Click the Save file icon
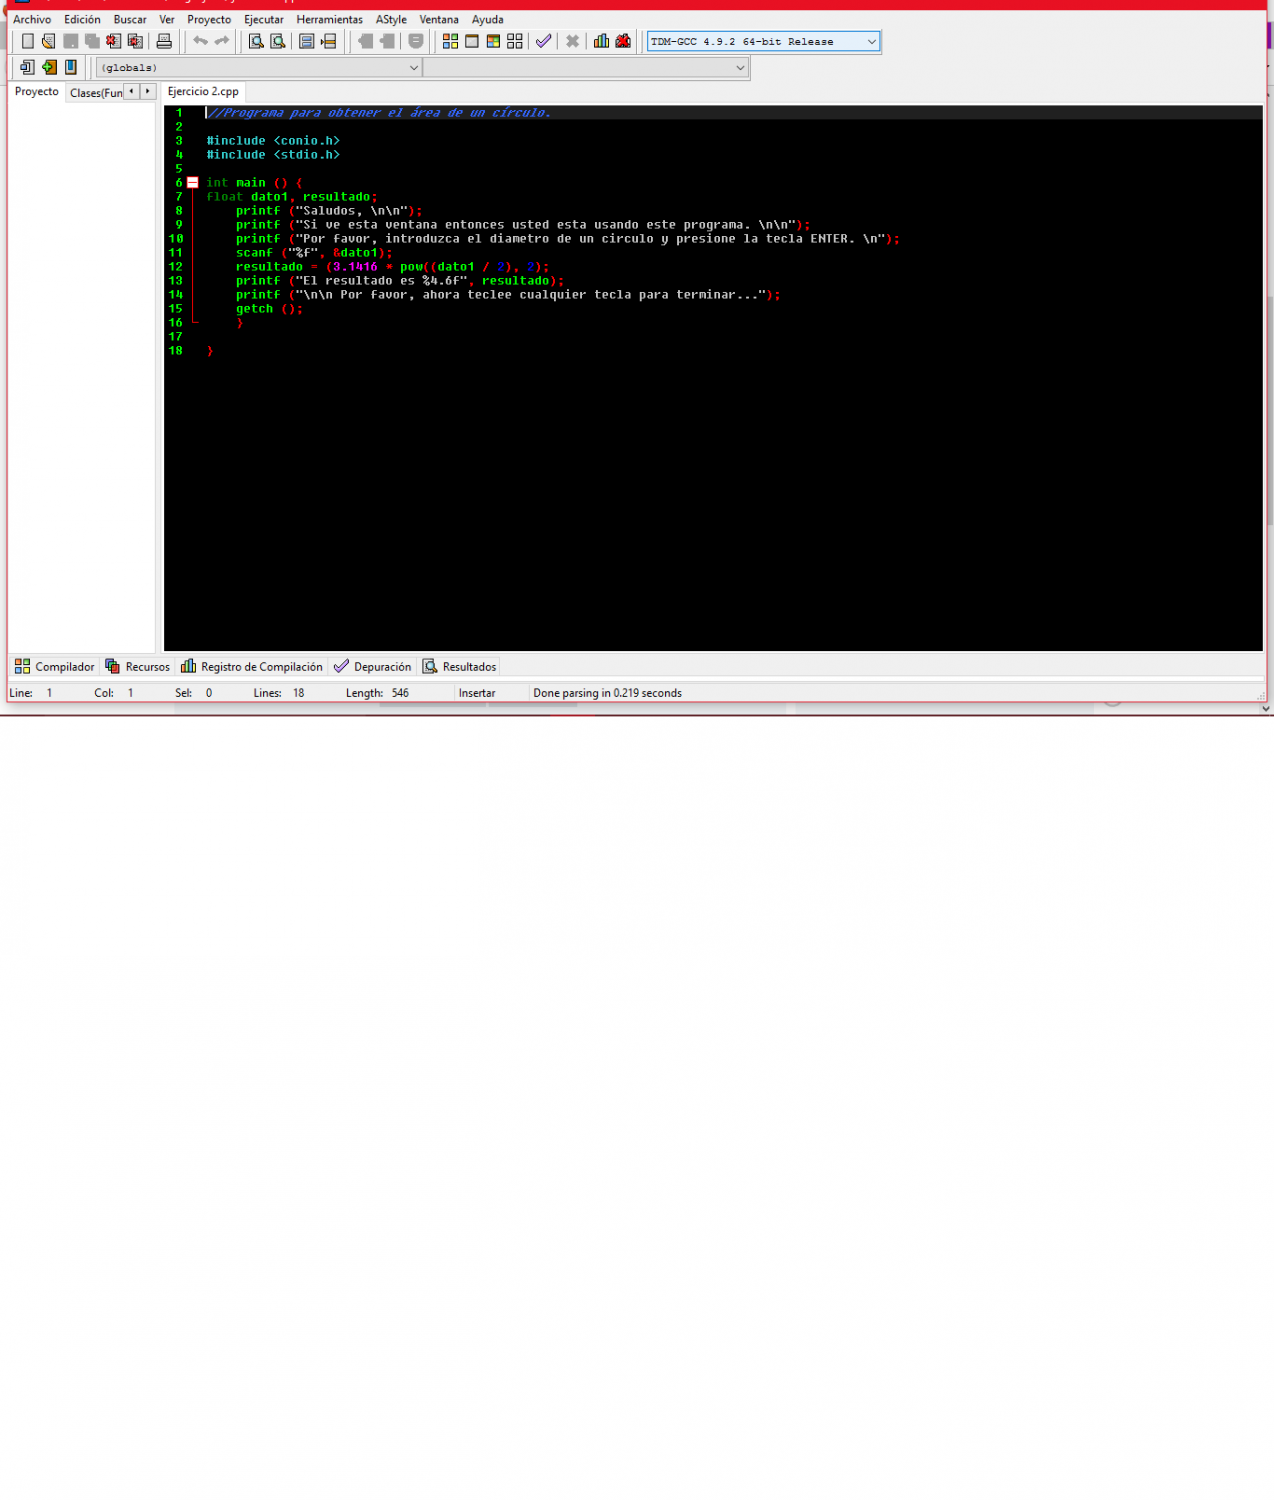Screen dimensions: 1274x1500 click(x=71, y=41)
